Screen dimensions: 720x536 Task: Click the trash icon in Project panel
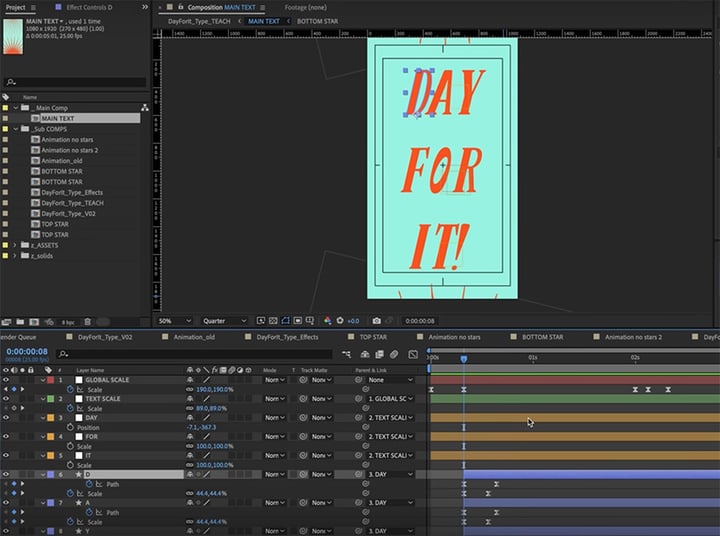(x=87, y=322)
